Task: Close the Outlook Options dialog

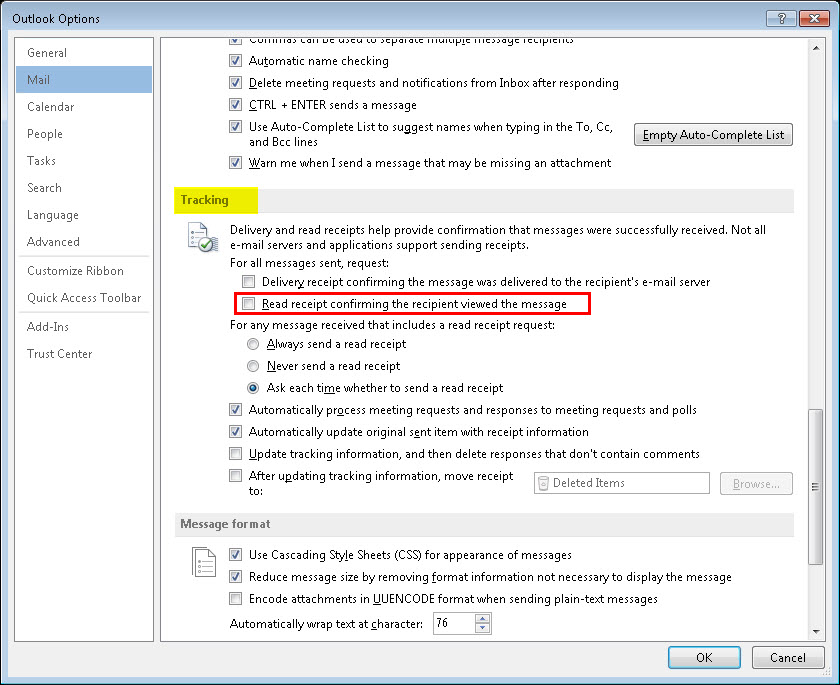Action: pyautogui.click(x=814, y=19)
